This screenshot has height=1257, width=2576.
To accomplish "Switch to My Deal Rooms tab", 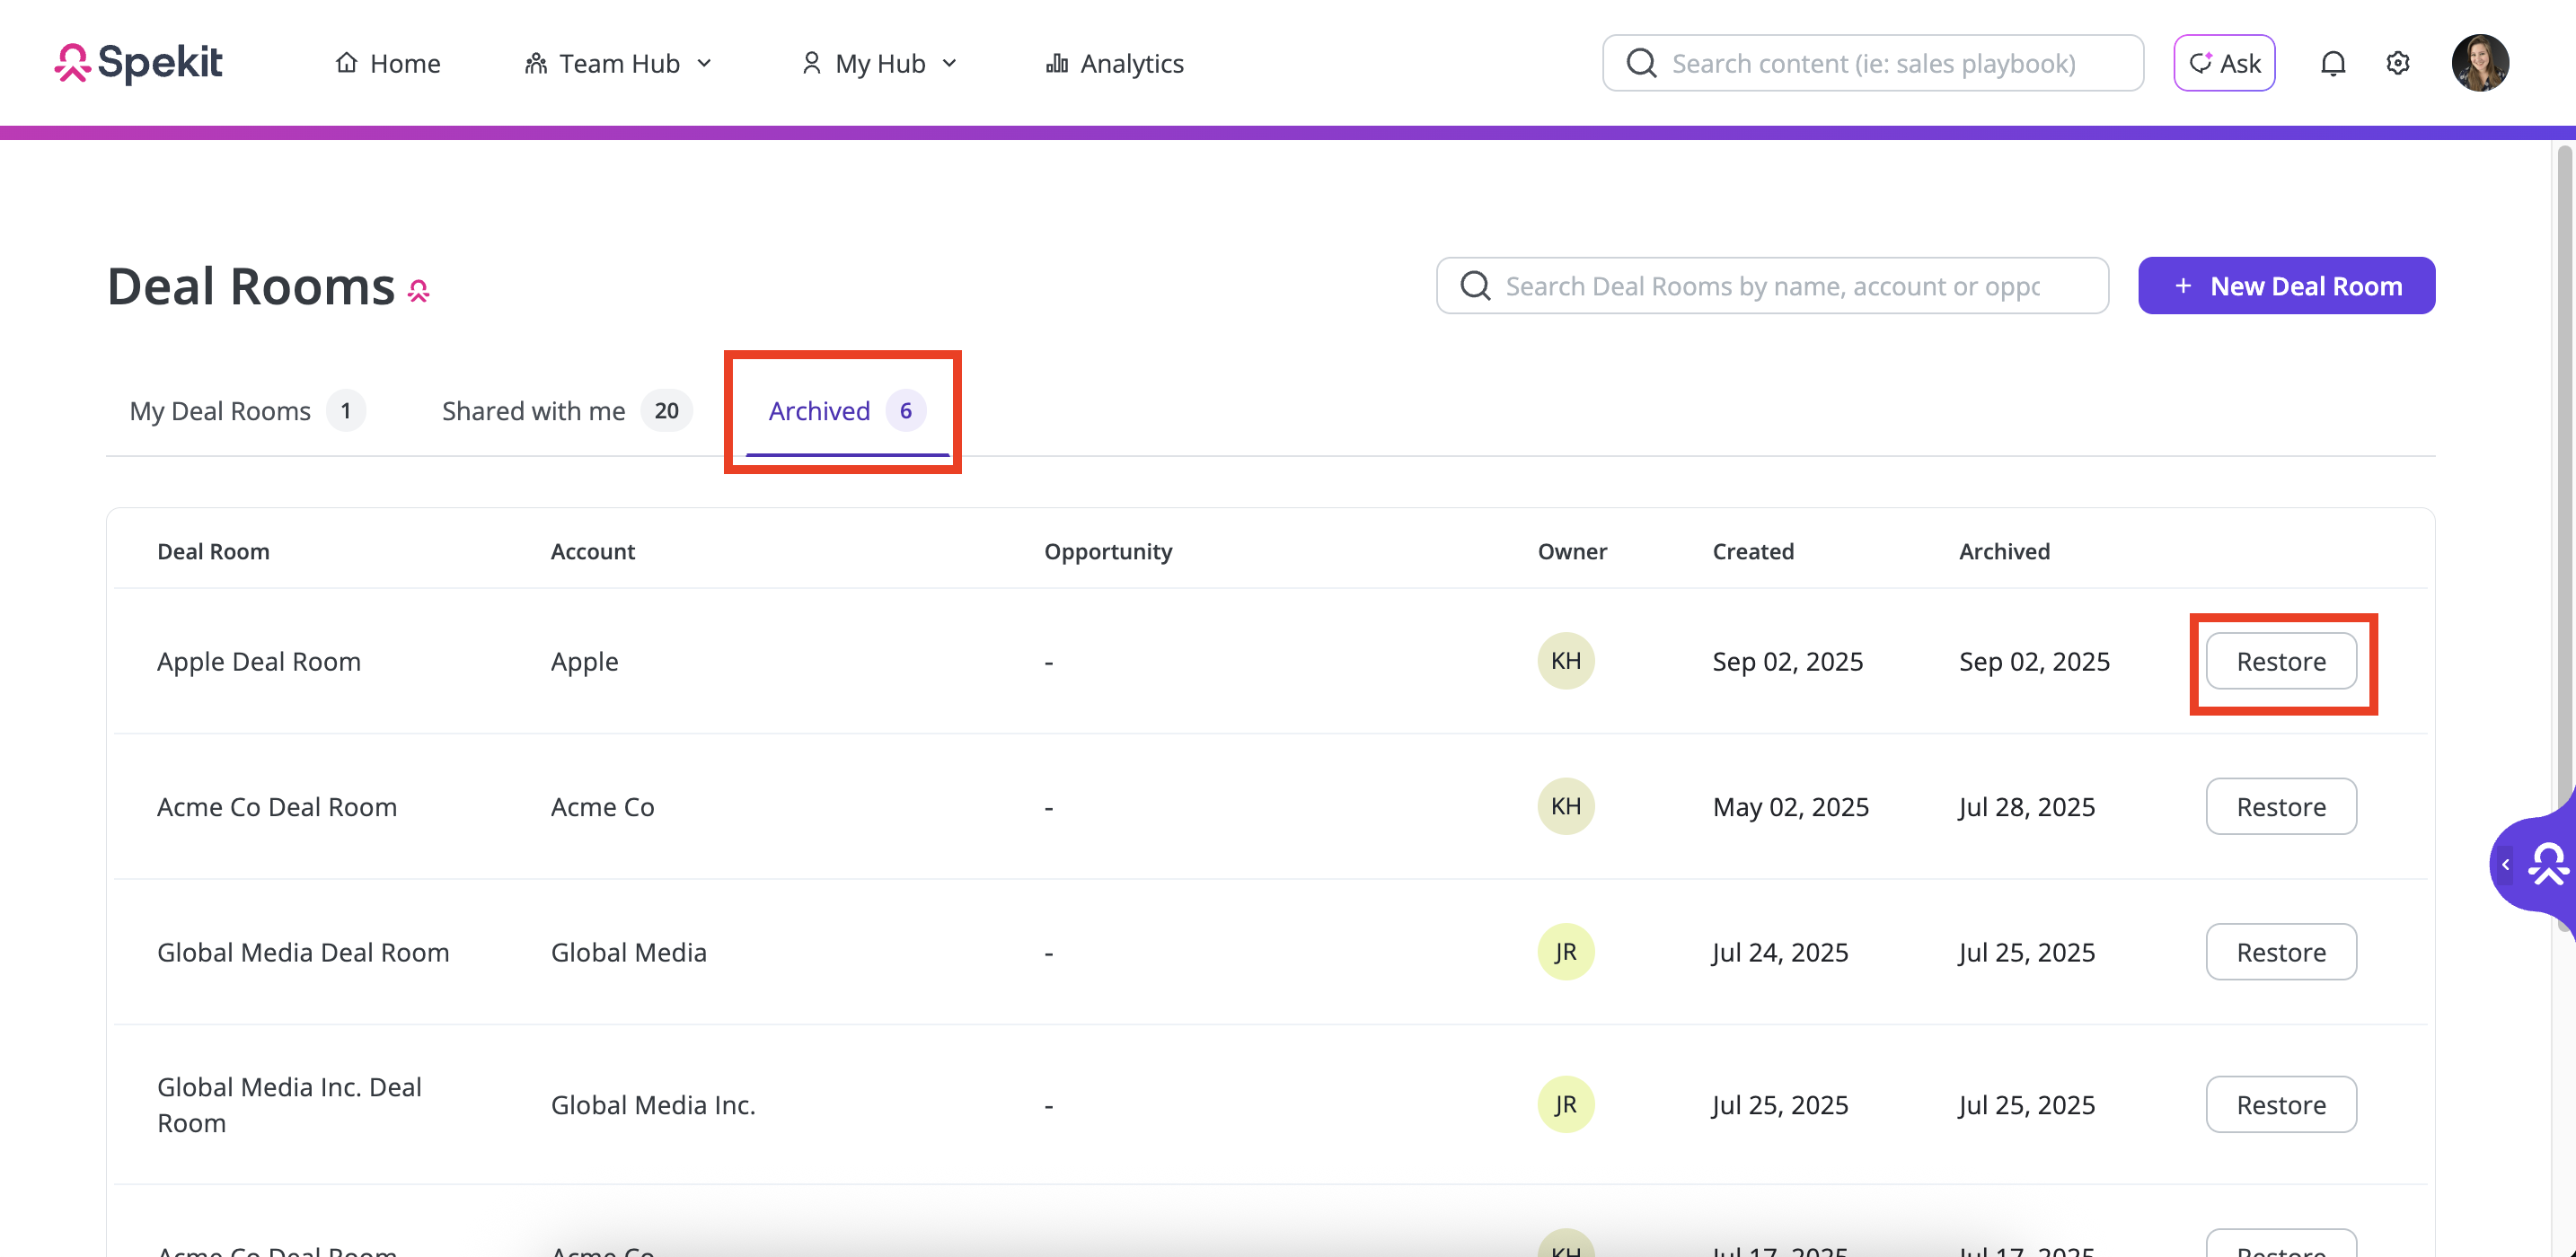I will tap(246, 411).
